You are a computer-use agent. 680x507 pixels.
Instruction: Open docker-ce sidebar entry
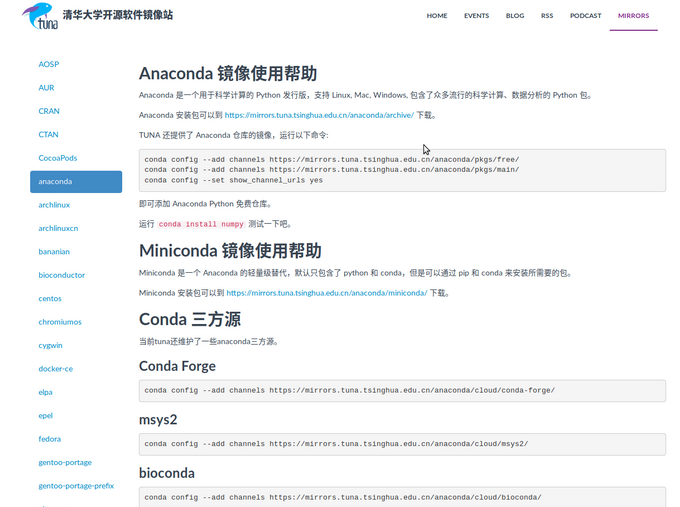pos(56,369)
